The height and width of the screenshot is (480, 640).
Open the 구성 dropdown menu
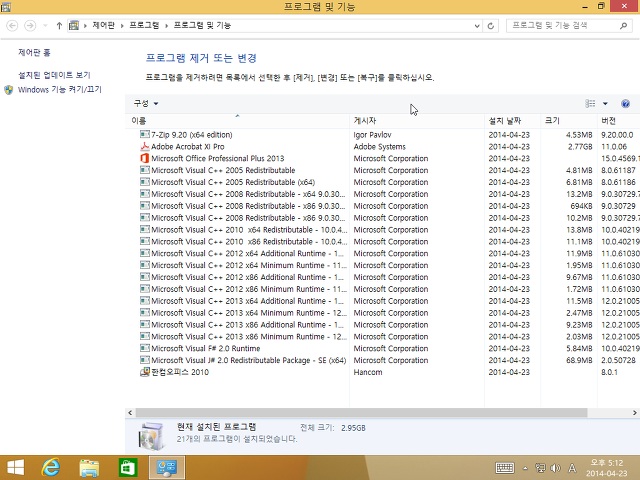click(x=146, y=103)
